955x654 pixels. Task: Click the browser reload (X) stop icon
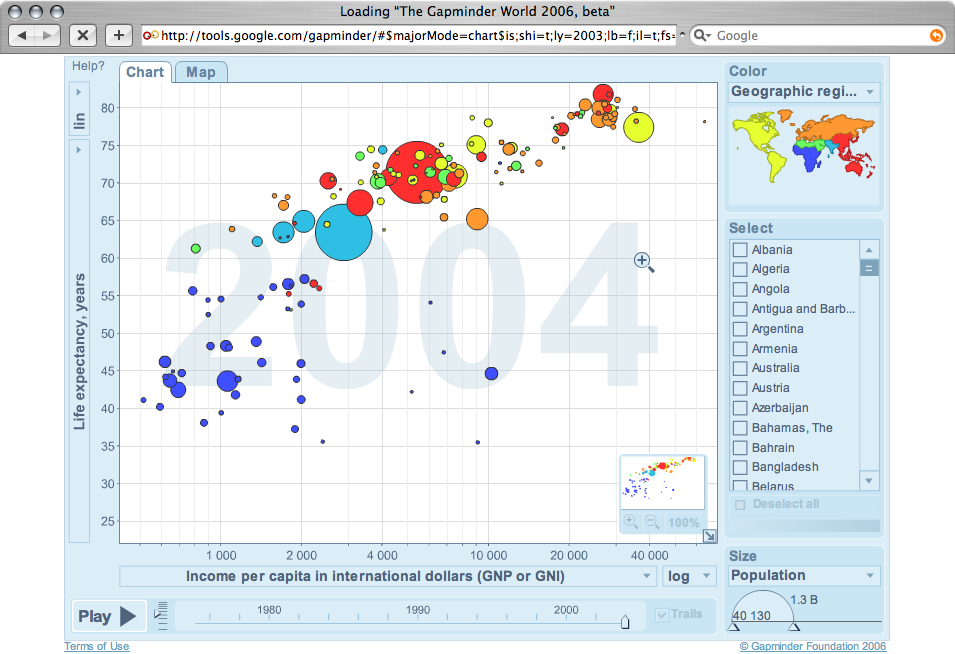tap(83, 34)
